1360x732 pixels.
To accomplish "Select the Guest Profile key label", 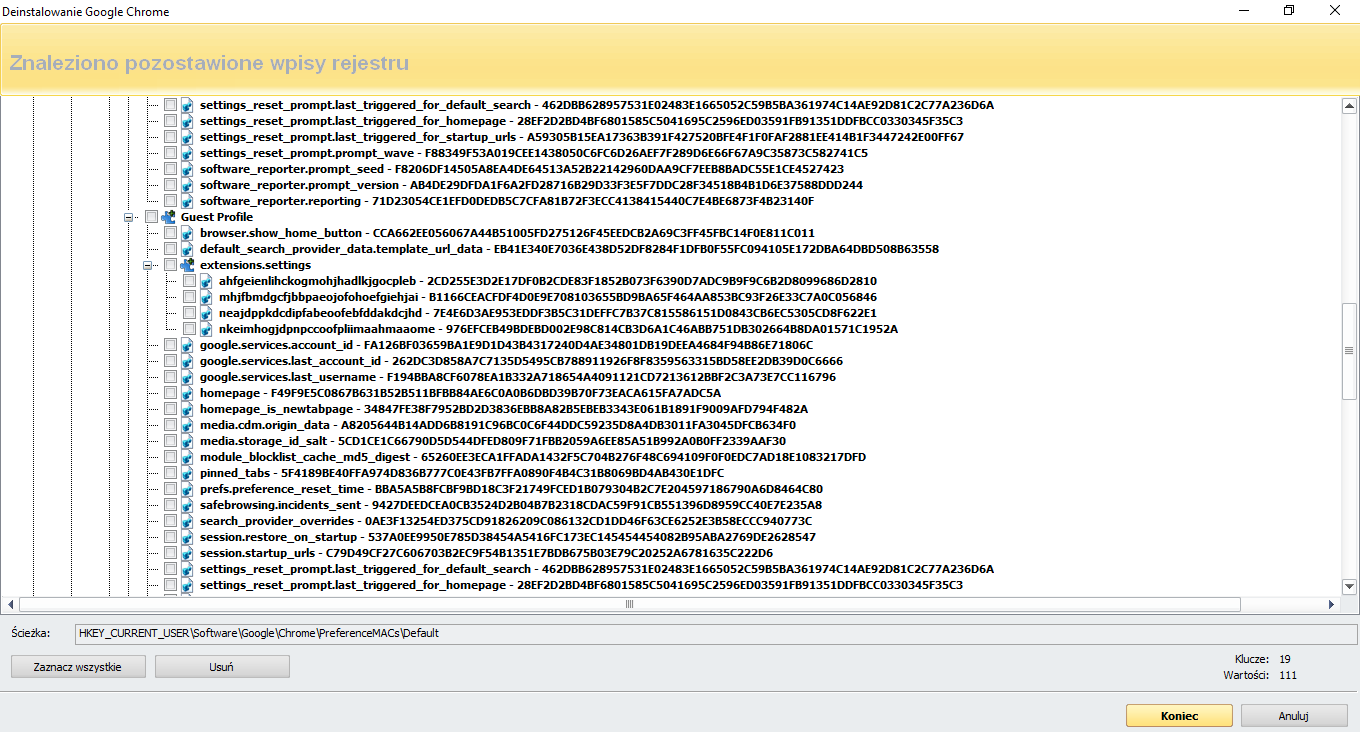I will 217,217.
